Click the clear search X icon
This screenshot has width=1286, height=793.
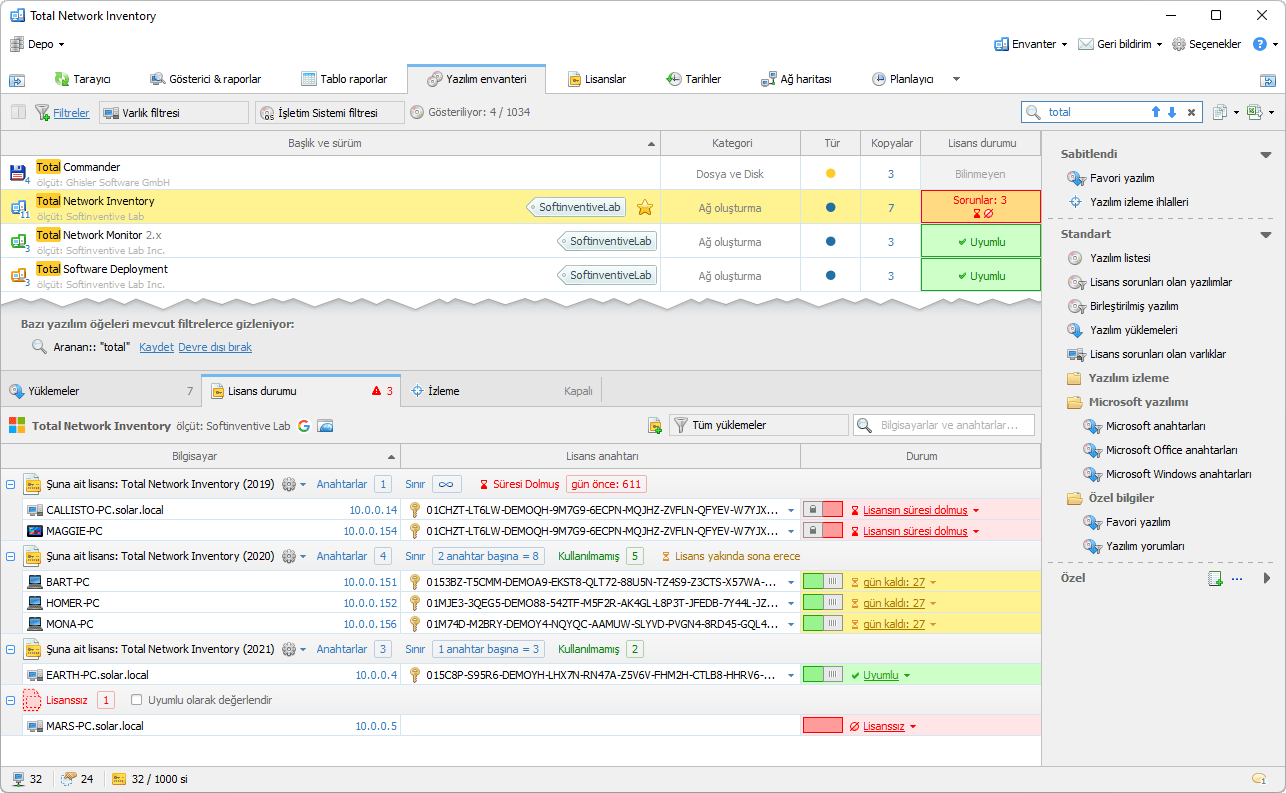point(1191,113)
